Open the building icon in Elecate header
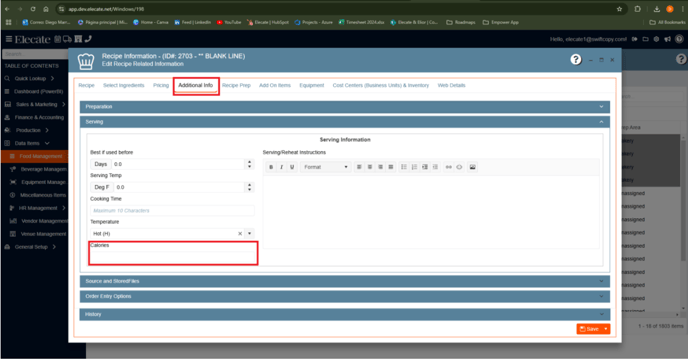Screen dimensions: 688x360 point(78,39)
